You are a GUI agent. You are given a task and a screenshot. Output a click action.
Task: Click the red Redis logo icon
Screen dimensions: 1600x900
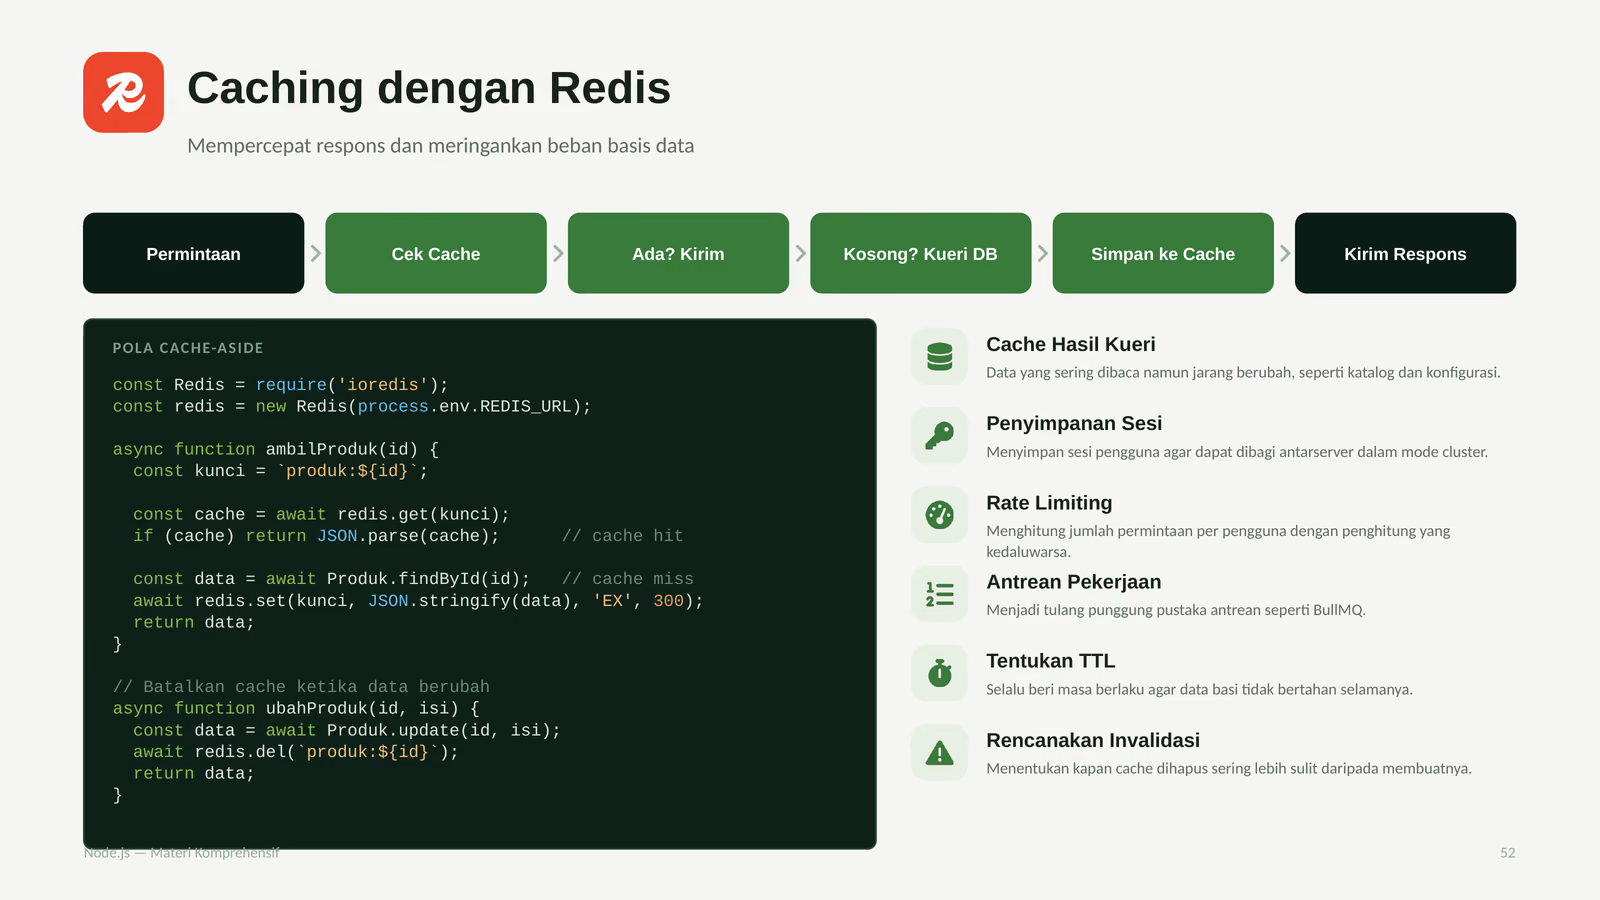coord(123,92)
